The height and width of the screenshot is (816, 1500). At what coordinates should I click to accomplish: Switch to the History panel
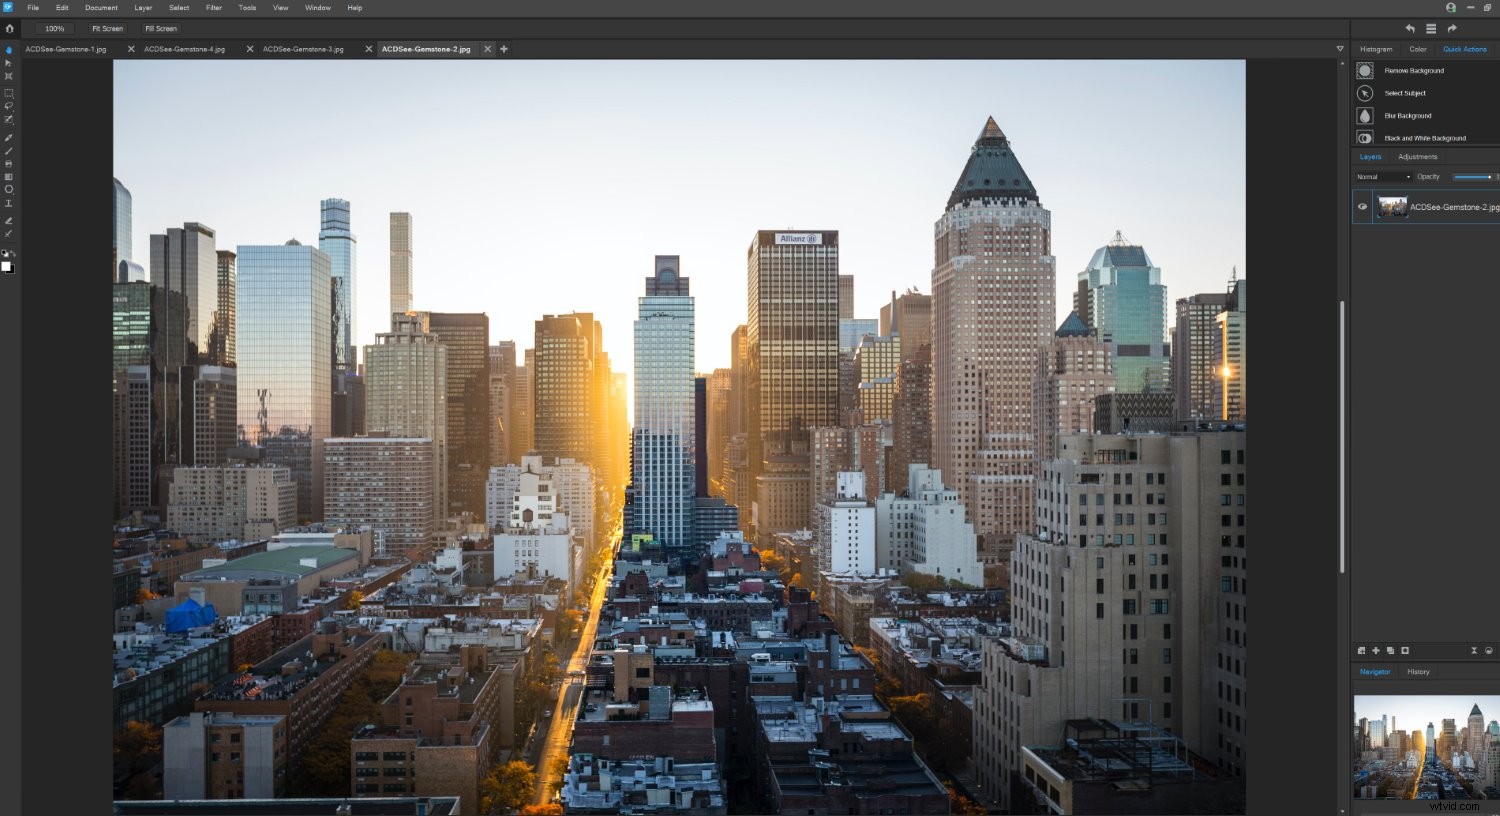[1418, 671]
